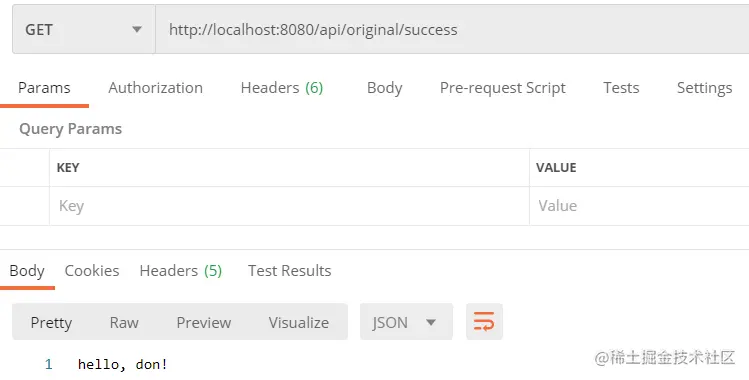Open the request Headers (6) tab
This screenshot has width=749, height=380.
click(282, 88)
